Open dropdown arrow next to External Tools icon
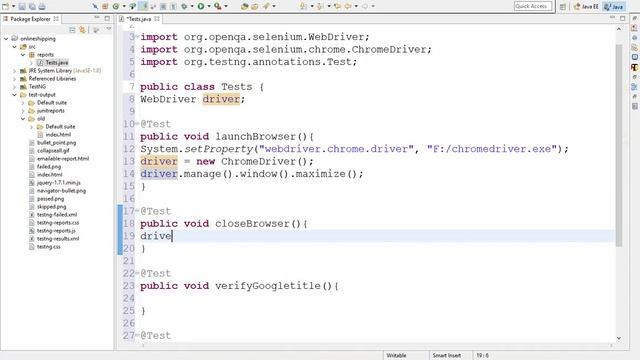Viewport: 640px width, 360px height. 226,6
